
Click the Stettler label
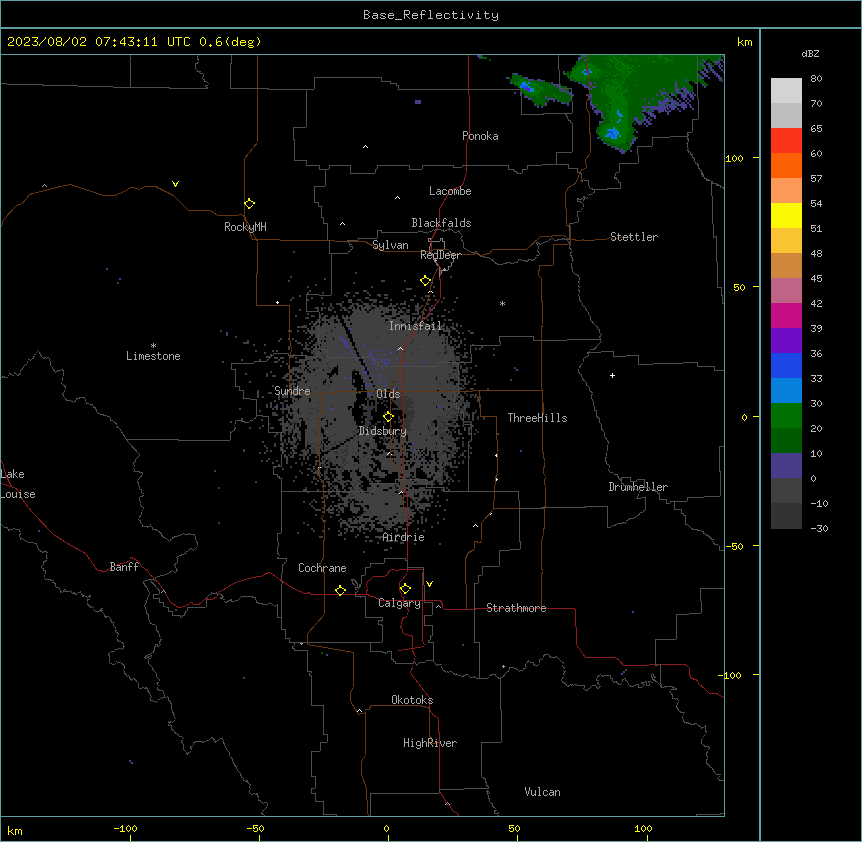point(634,237)
